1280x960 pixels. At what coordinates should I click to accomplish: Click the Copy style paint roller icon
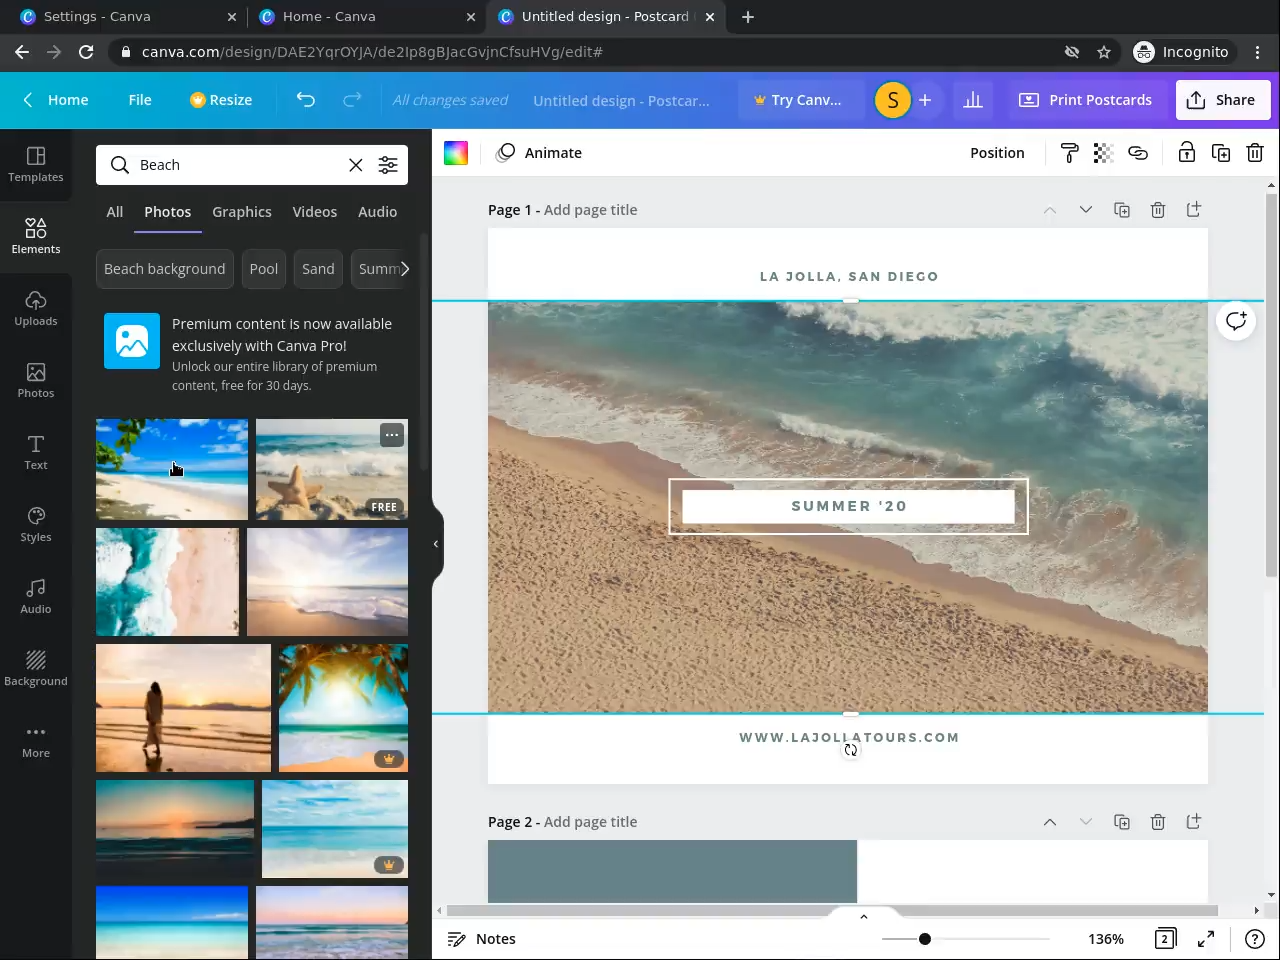pos(1069,153)
